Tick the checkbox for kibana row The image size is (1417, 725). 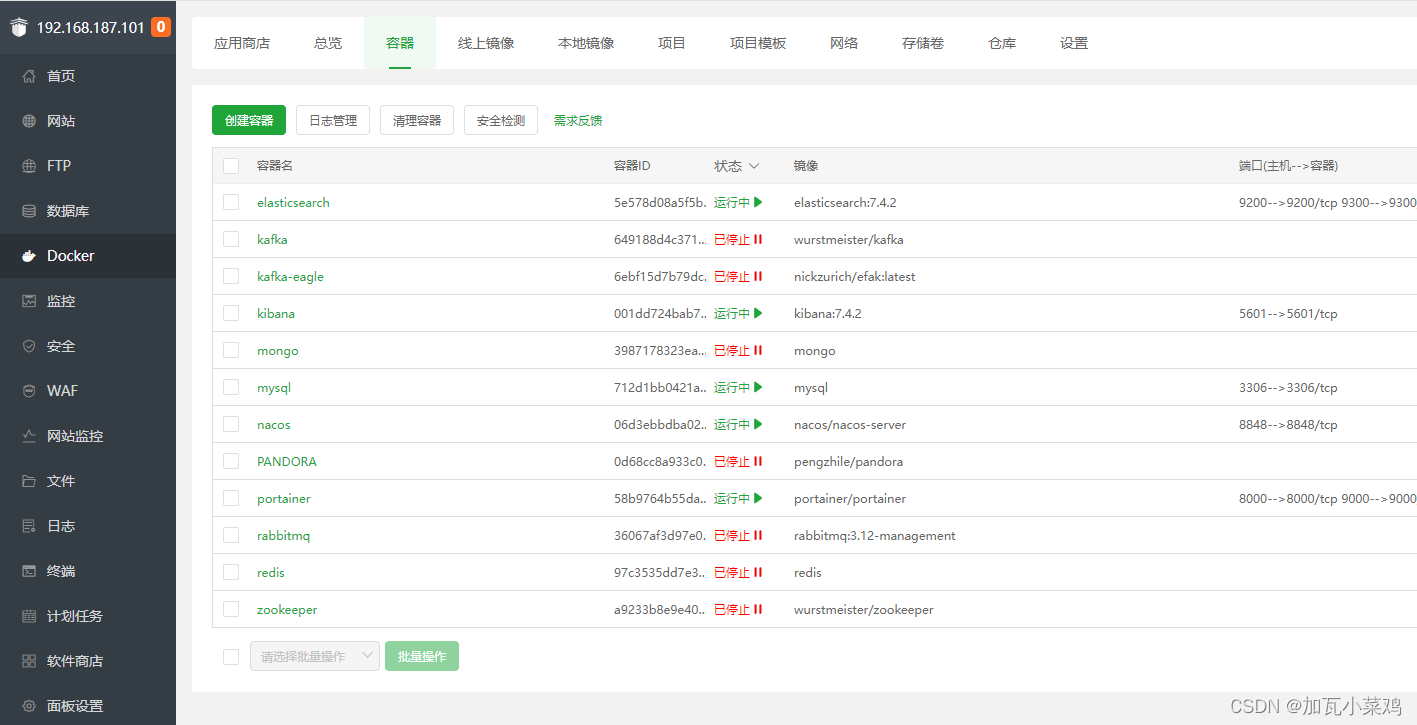pos(231,313)
